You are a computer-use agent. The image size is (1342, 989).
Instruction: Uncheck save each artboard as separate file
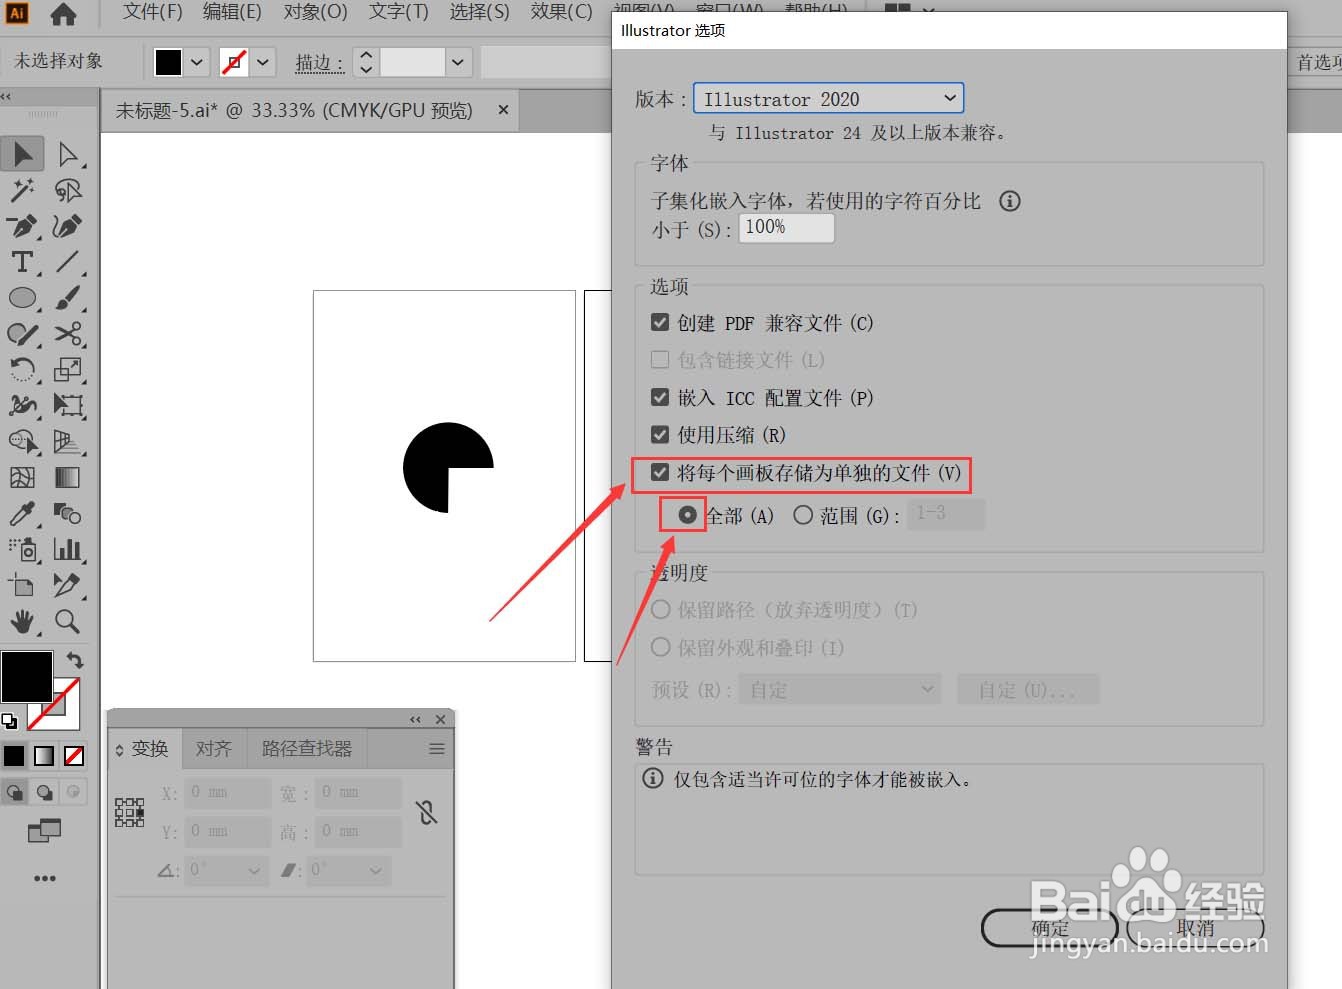660,472
